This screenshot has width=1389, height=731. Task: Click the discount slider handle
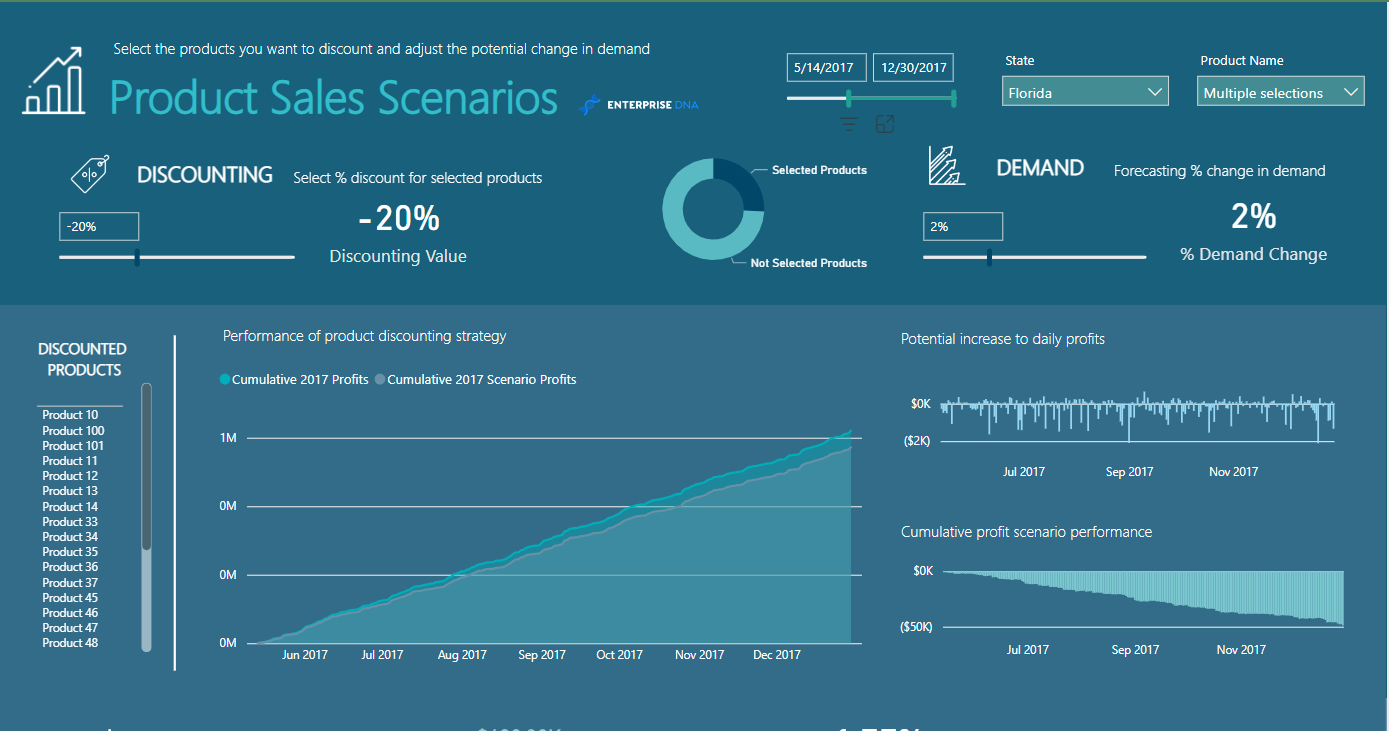tap(137, 257)
